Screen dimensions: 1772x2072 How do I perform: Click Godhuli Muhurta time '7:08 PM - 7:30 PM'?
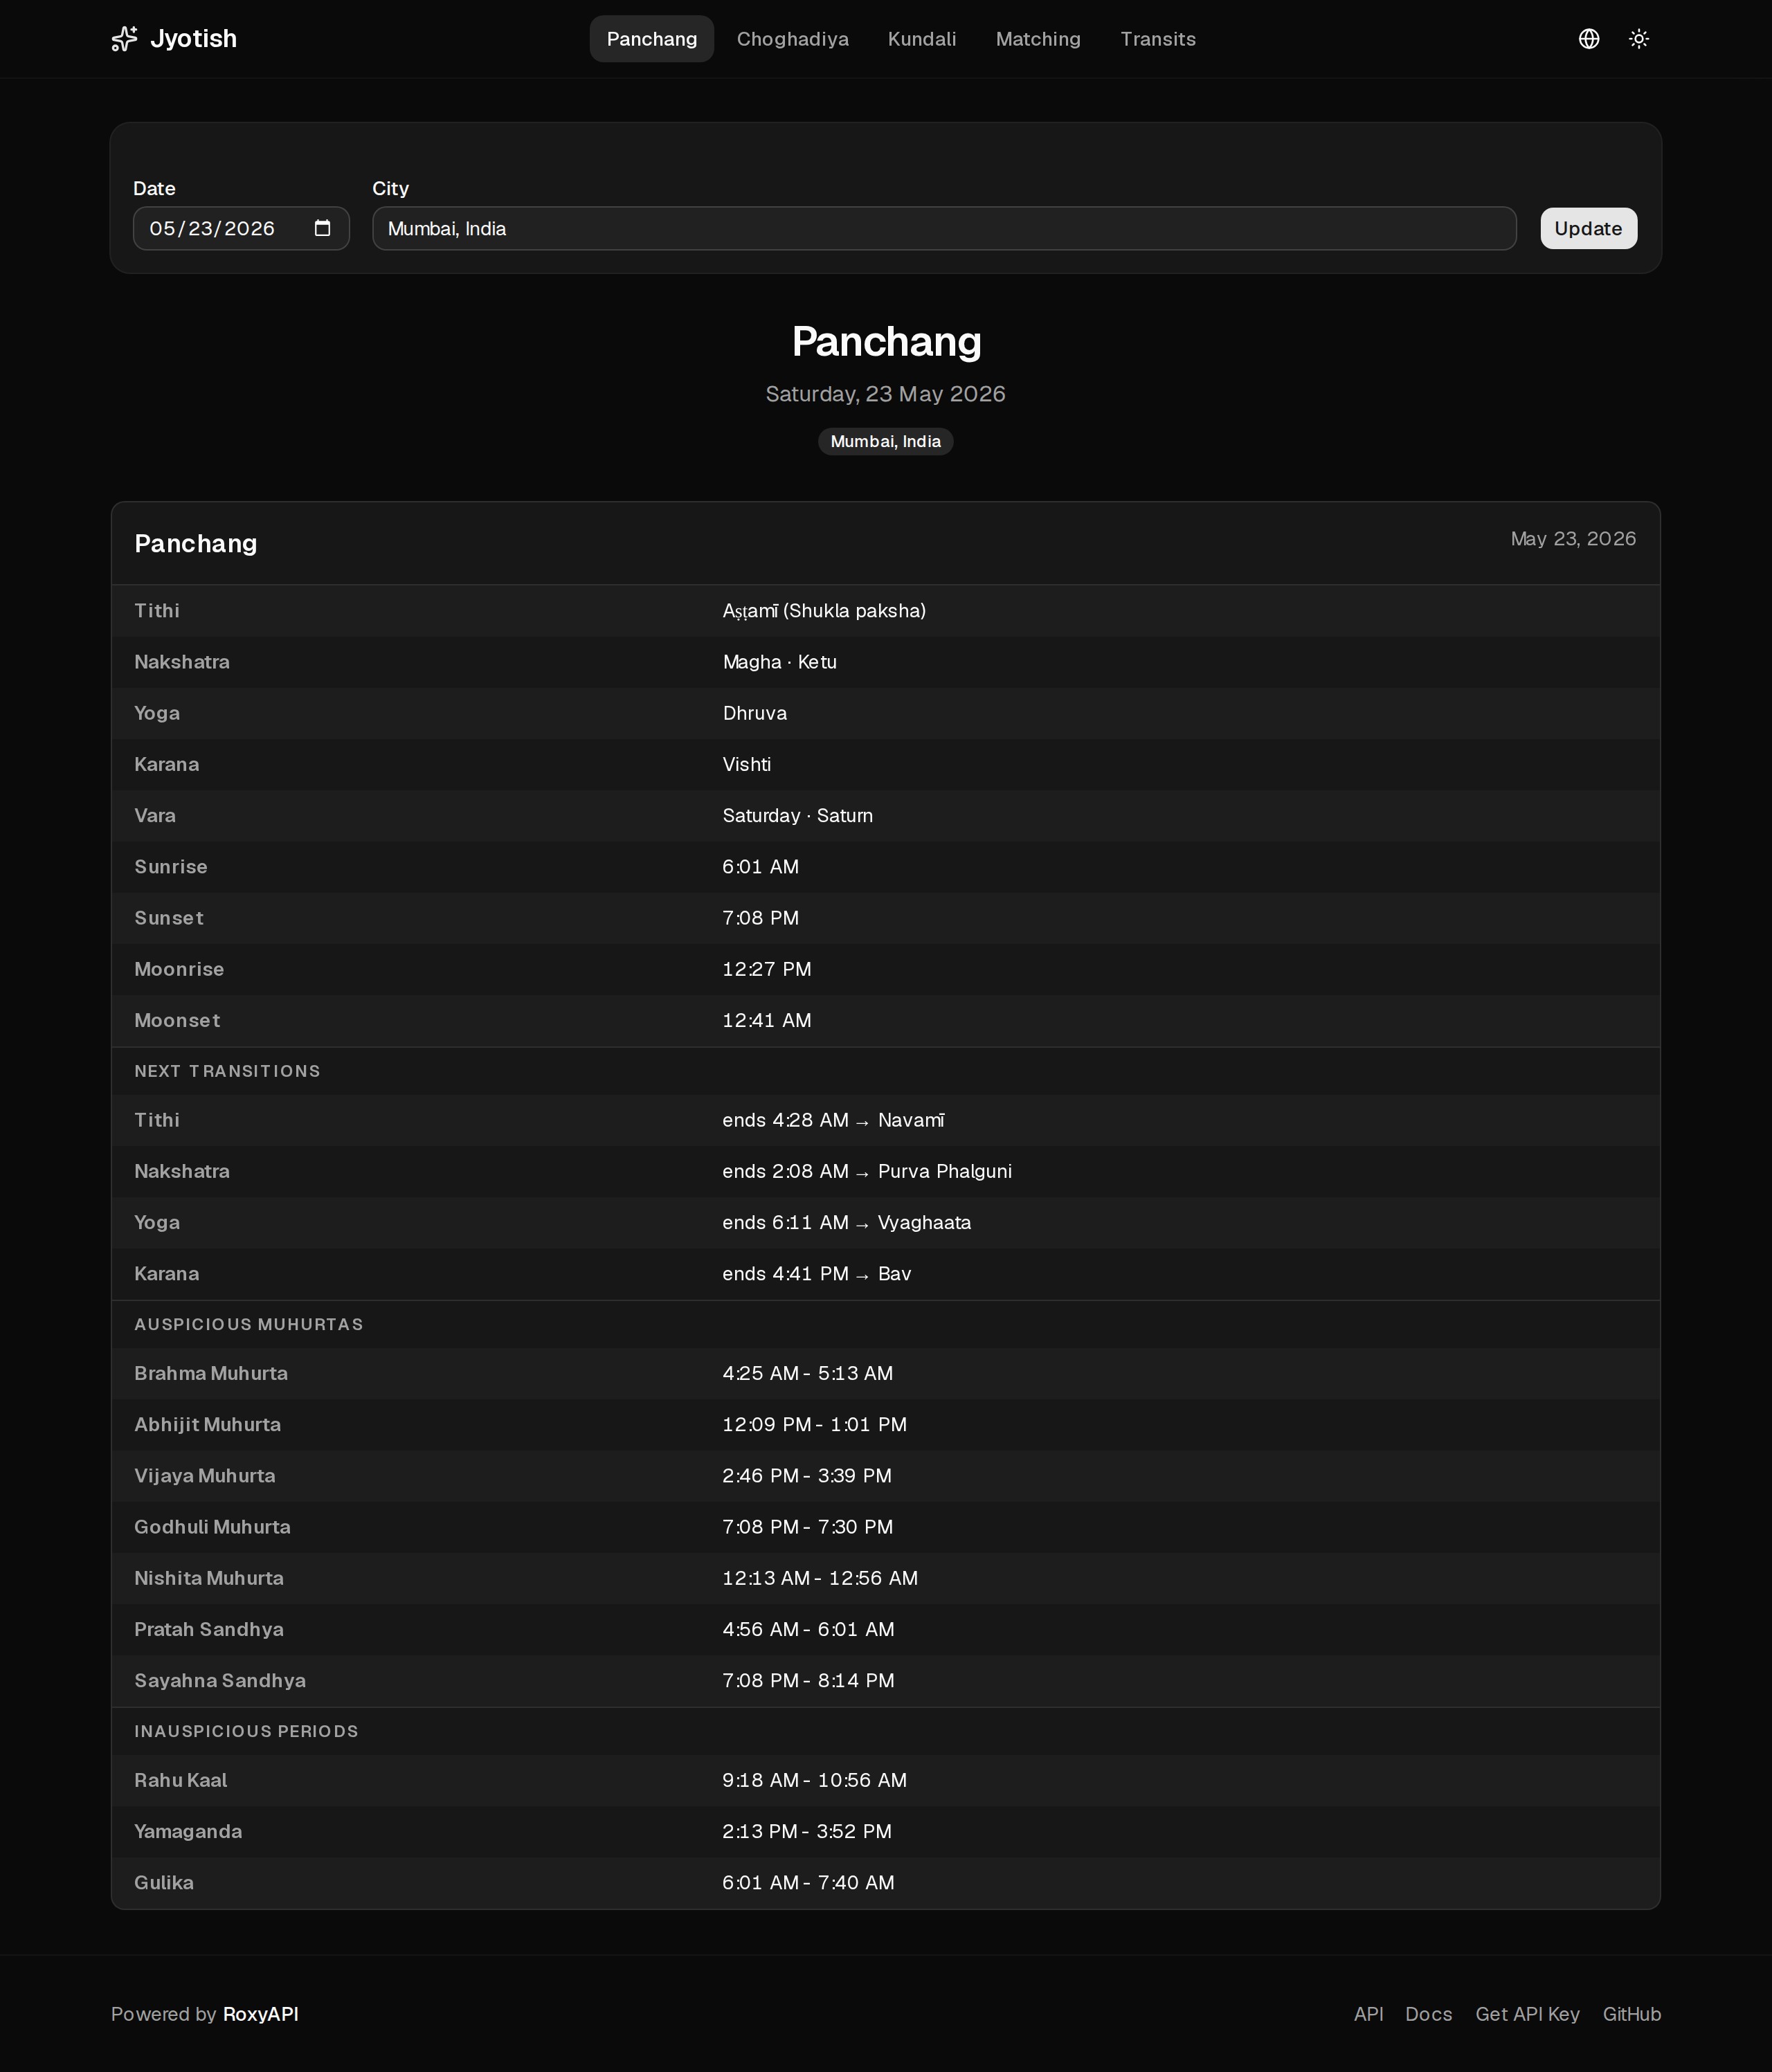pos(807,1527)
